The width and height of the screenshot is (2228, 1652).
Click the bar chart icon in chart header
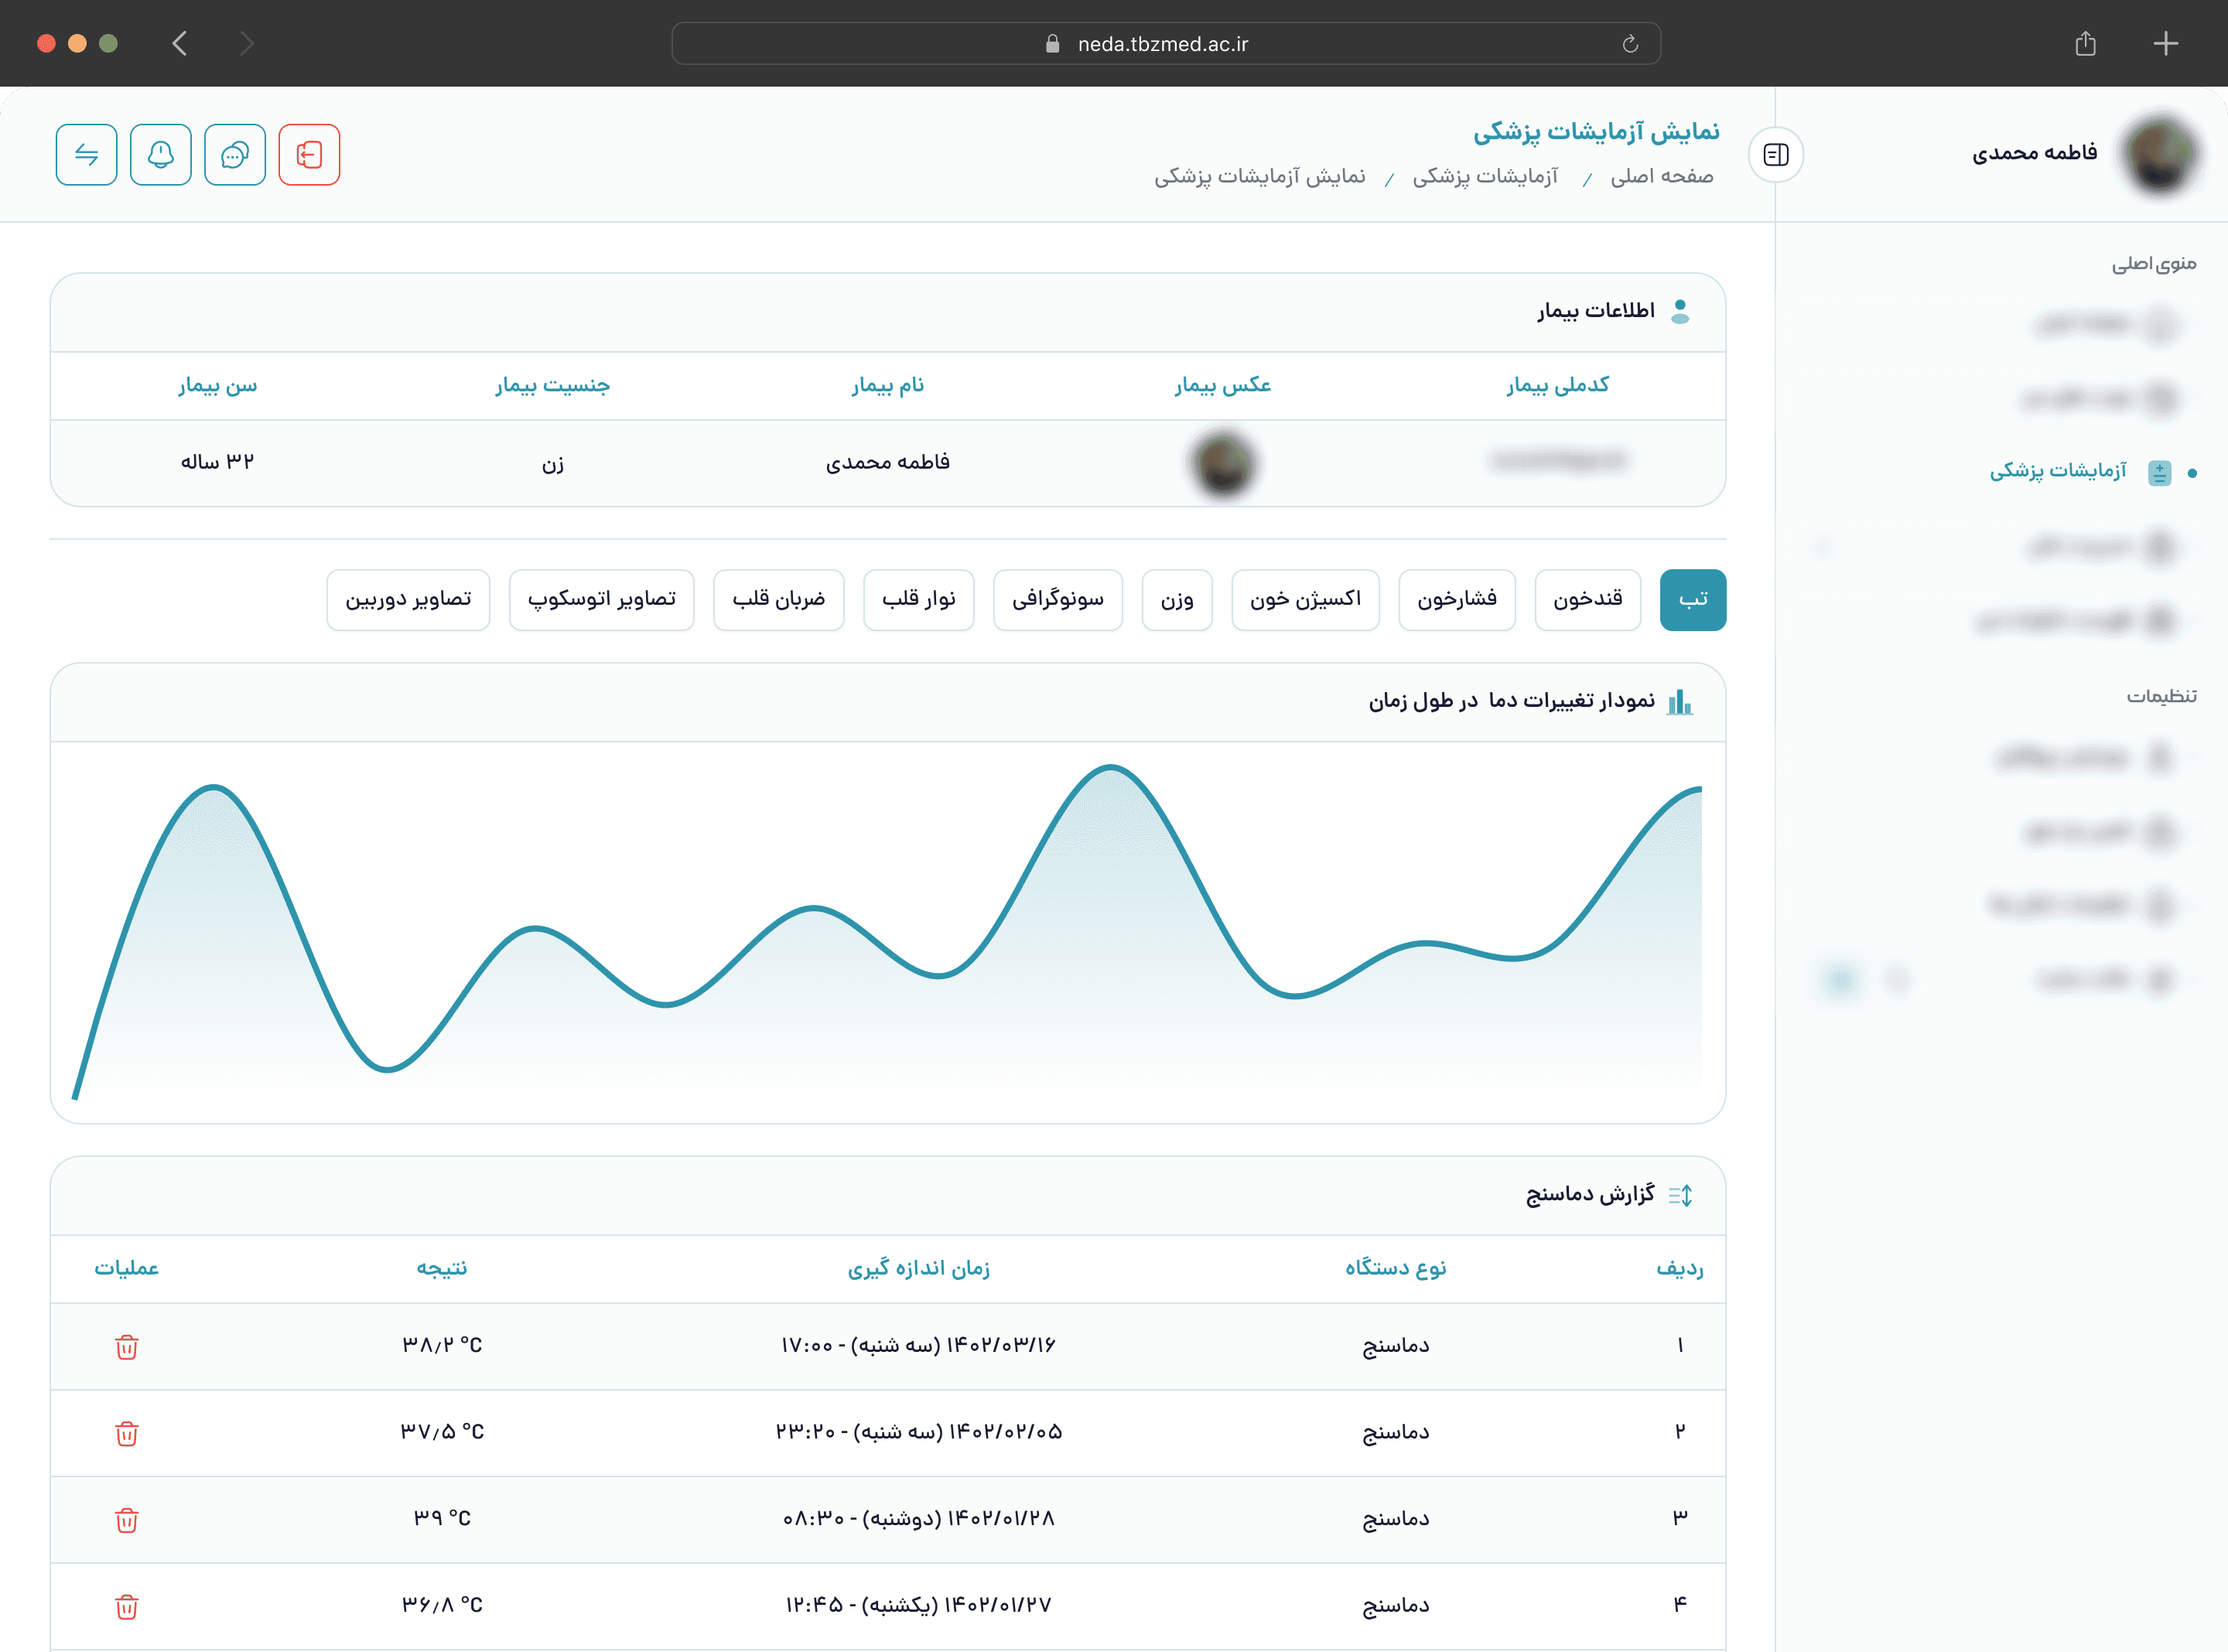pos(1680,701)
